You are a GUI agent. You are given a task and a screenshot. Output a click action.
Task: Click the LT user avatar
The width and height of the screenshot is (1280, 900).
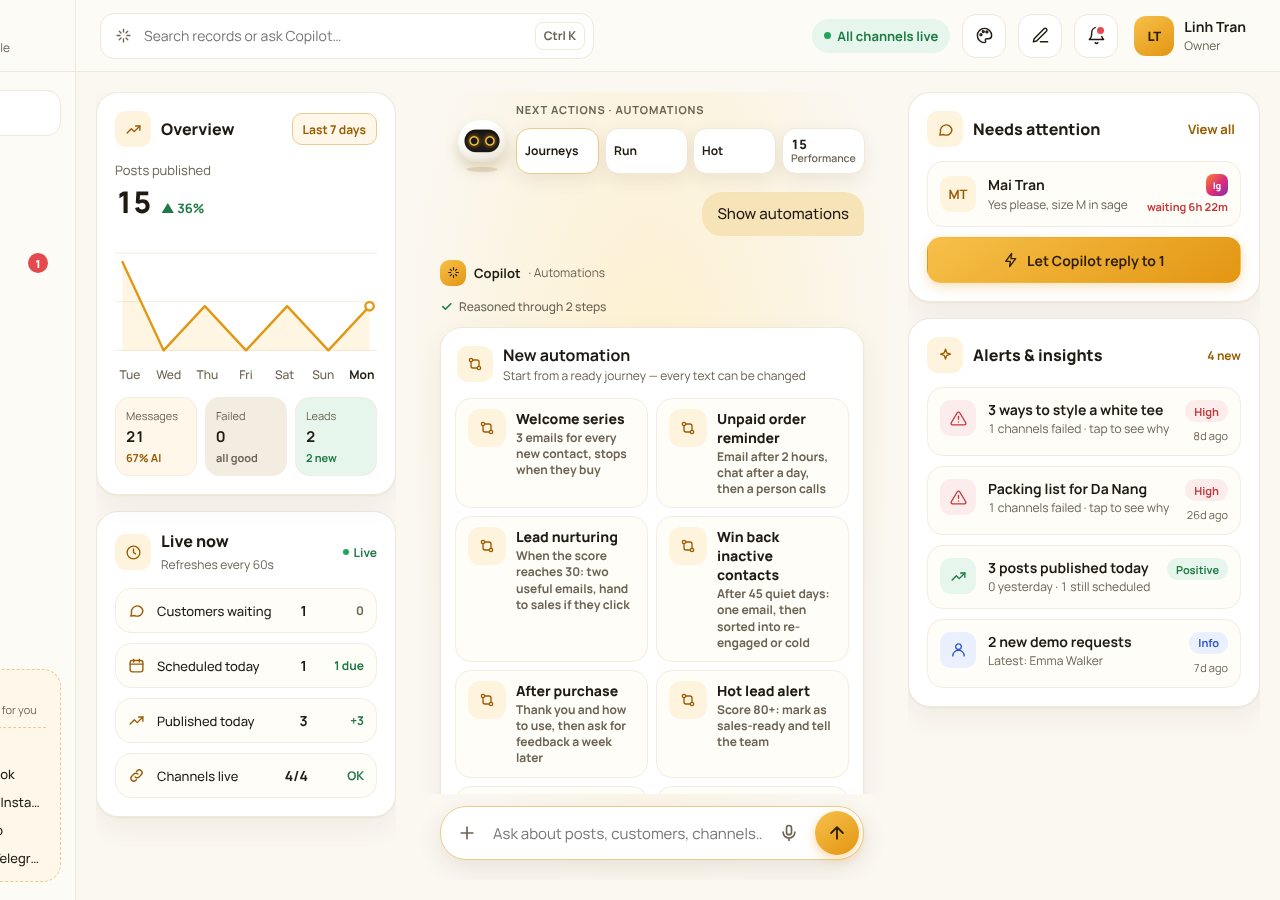(1154, 36)
